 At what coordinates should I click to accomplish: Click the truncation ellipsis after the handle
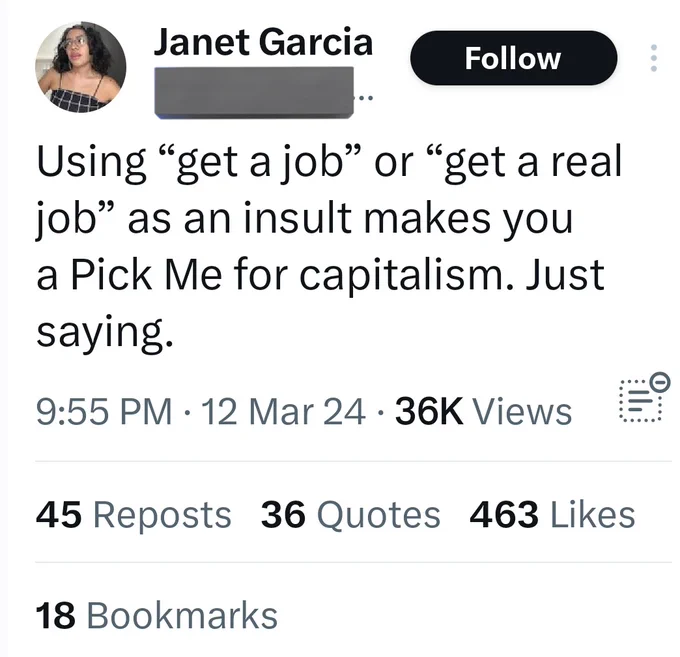(x=365, y=98)
